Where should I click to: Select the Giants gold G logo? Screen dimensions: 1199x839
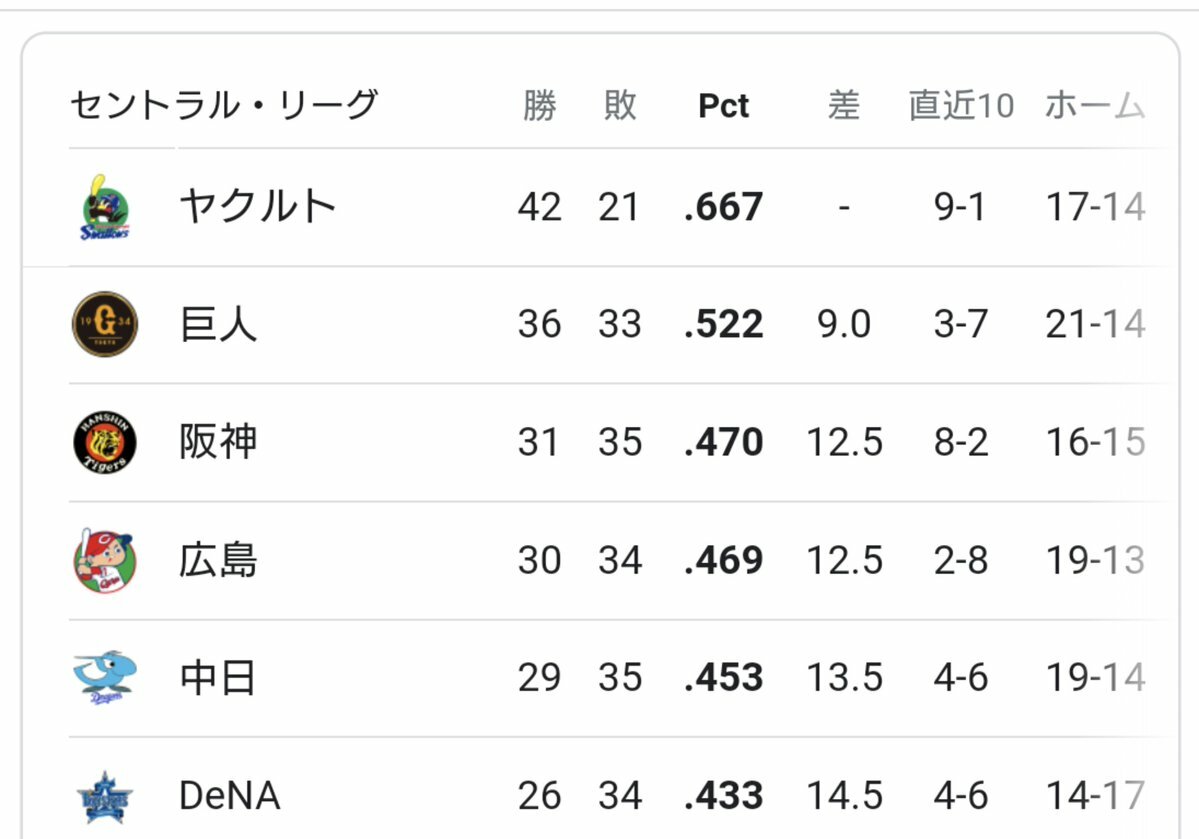pos(105,324)
